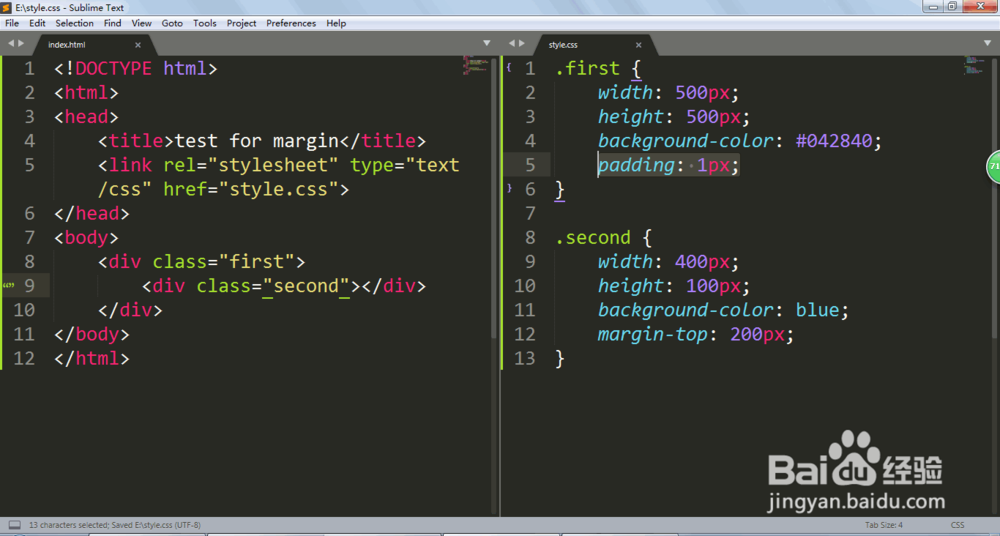Click the class "second" attribute value
The image size is (1000, 536).
(x=305, y=286)
